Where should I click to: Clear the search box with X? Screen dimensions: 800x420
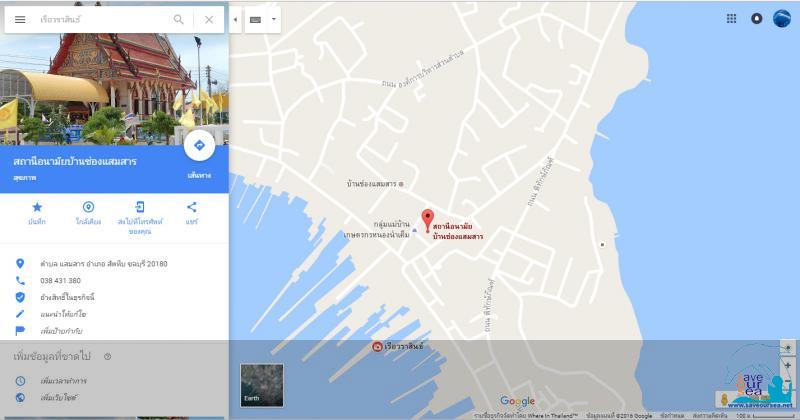tap(209, 19)
